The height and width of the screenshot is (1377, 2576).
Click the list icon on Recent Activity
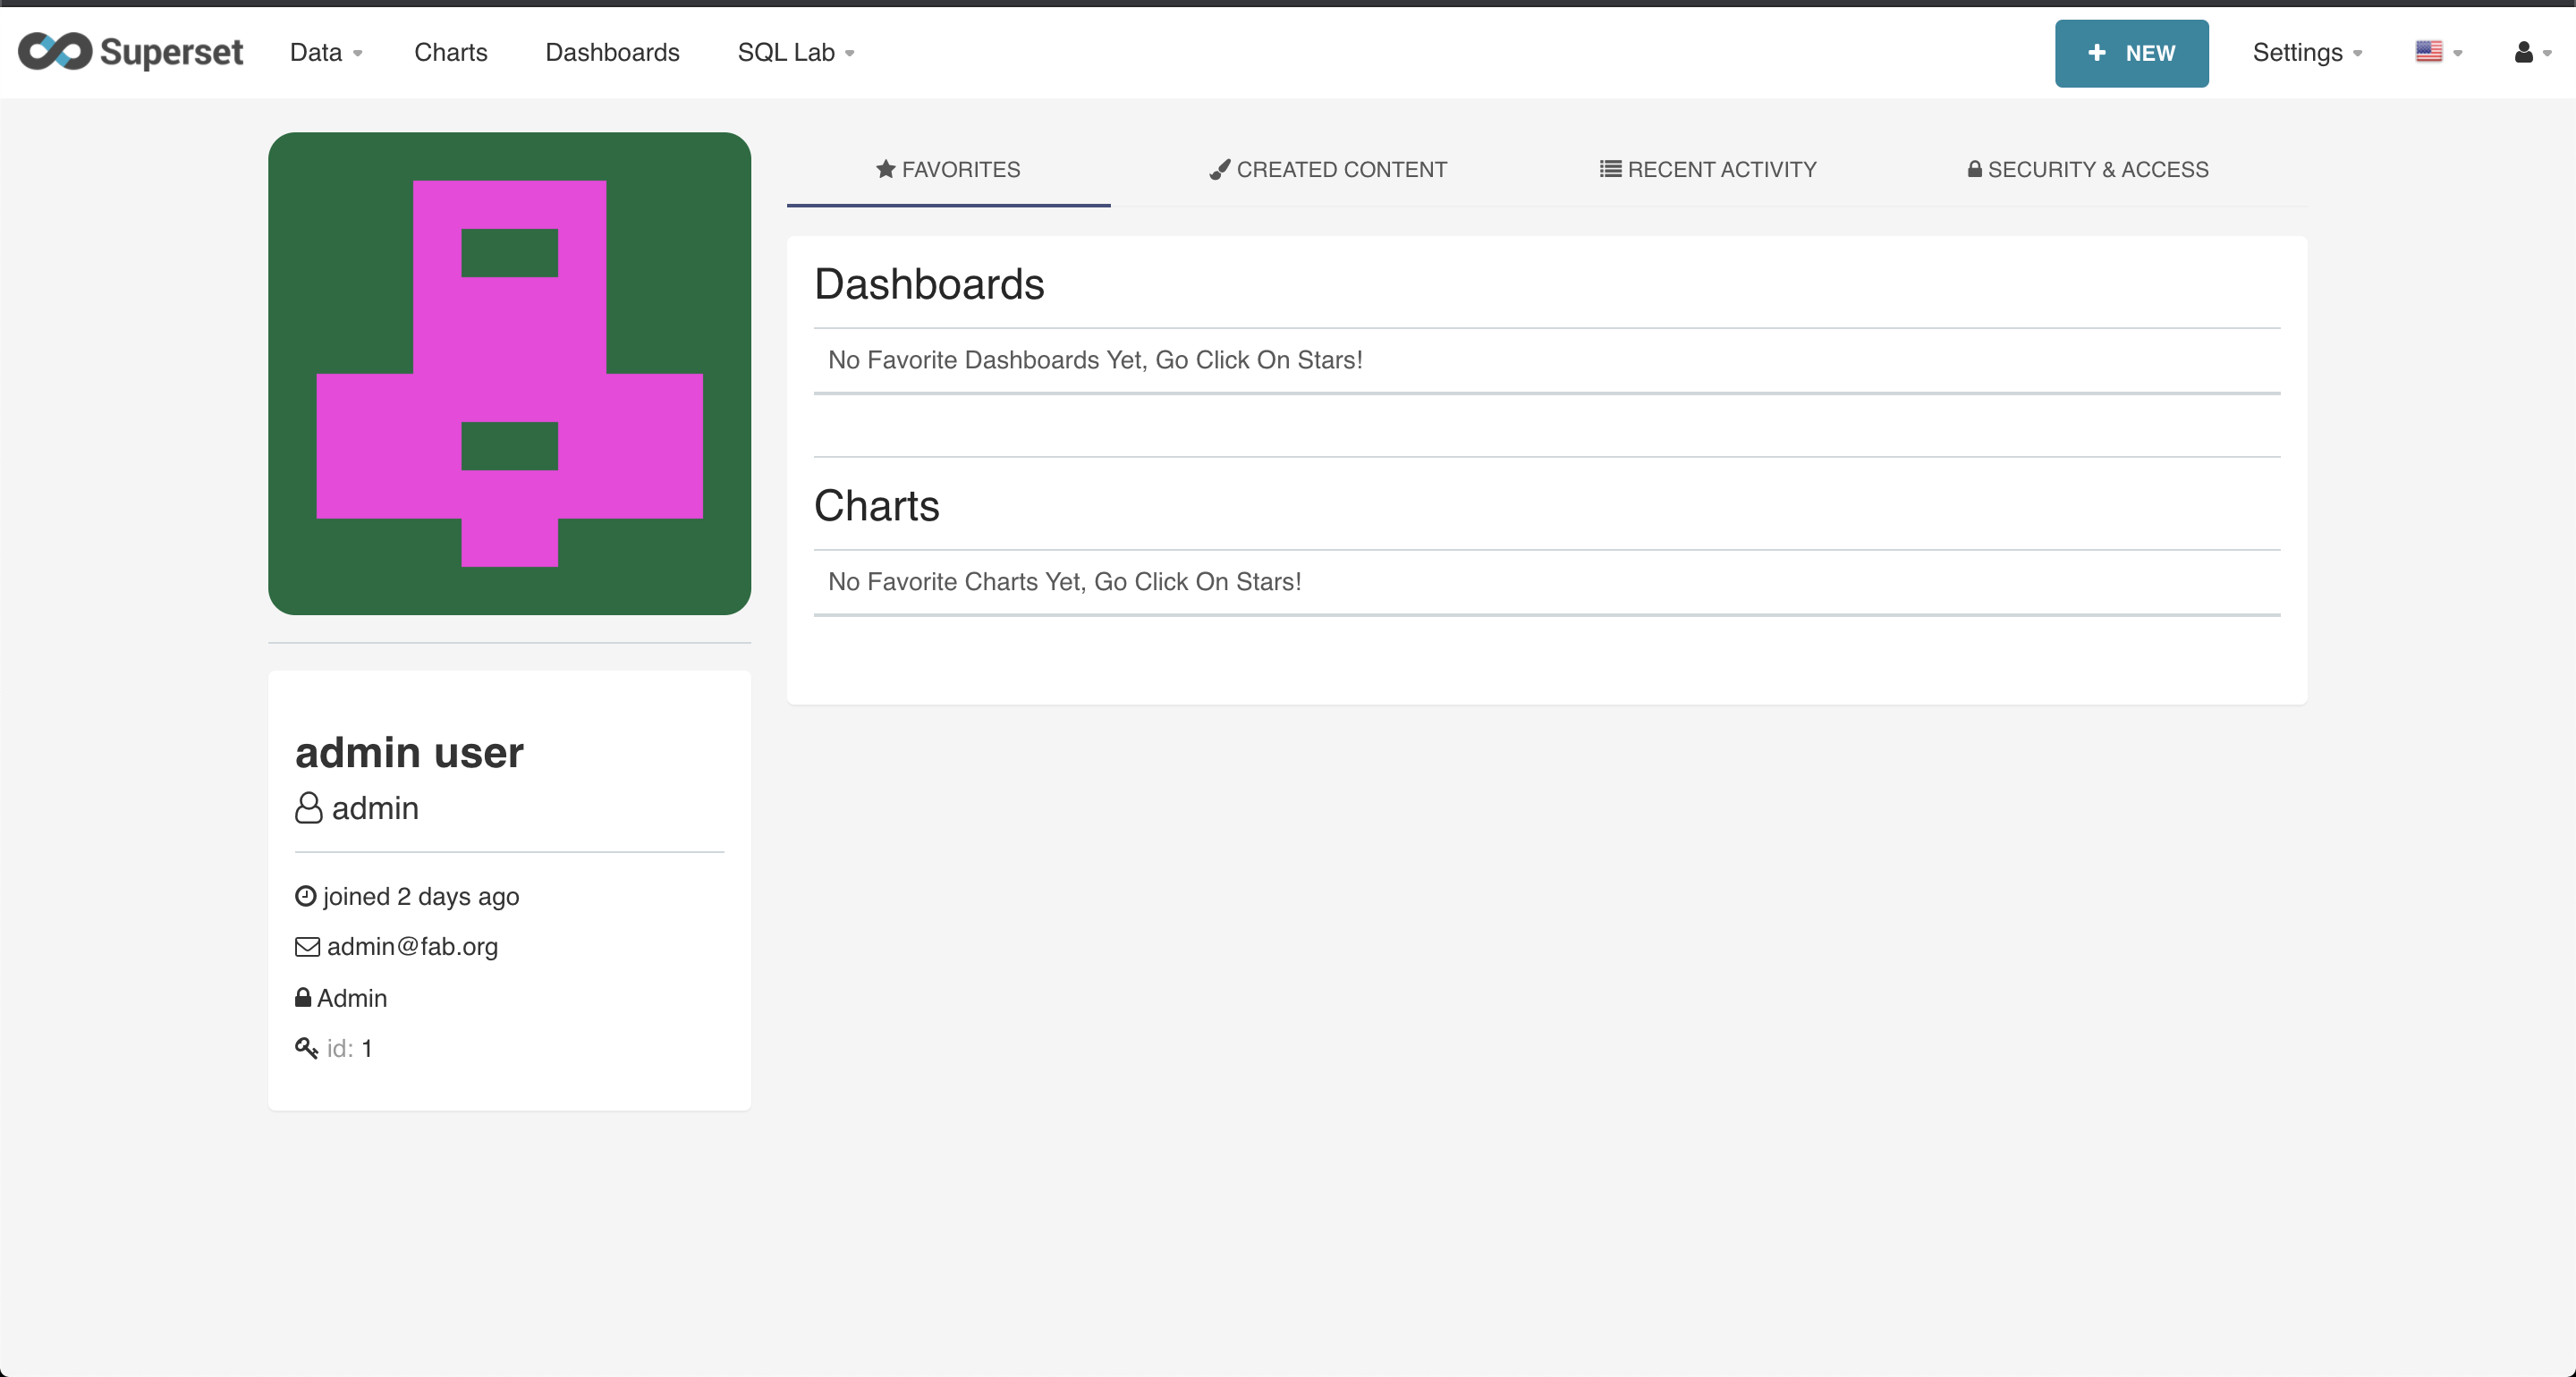click(x=1610, y=169)
